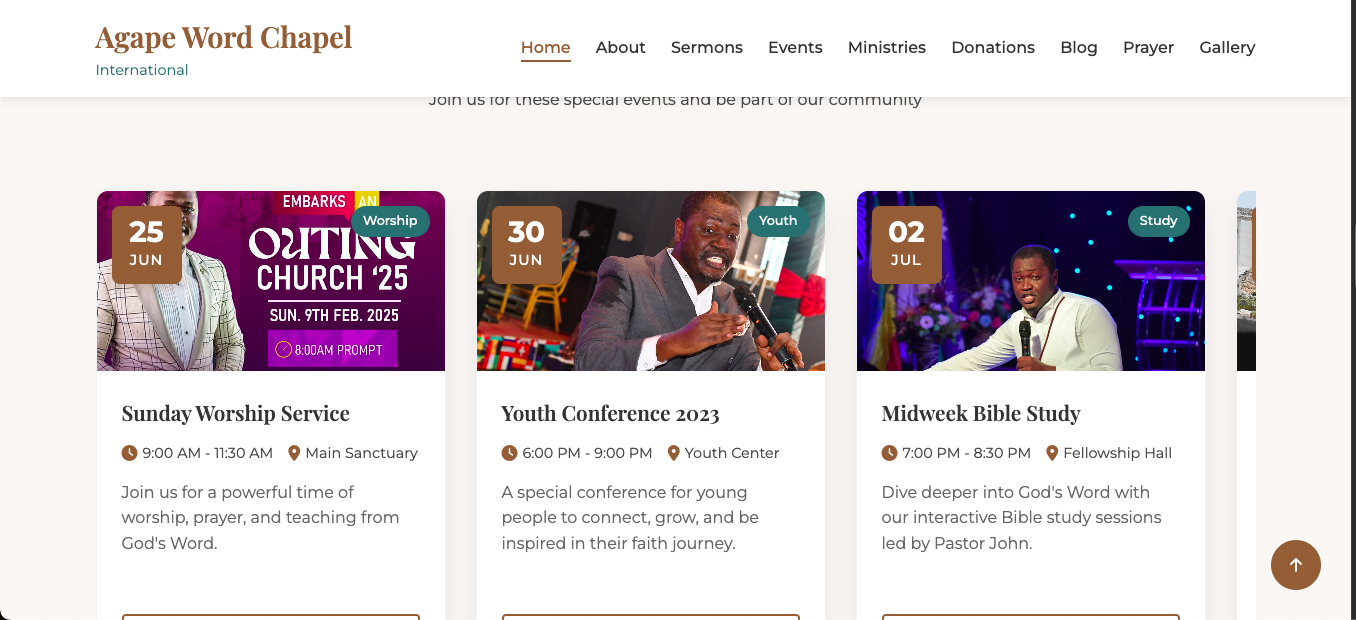
Task: Click the 30 JUN date badge
Action: coord(526,244)
